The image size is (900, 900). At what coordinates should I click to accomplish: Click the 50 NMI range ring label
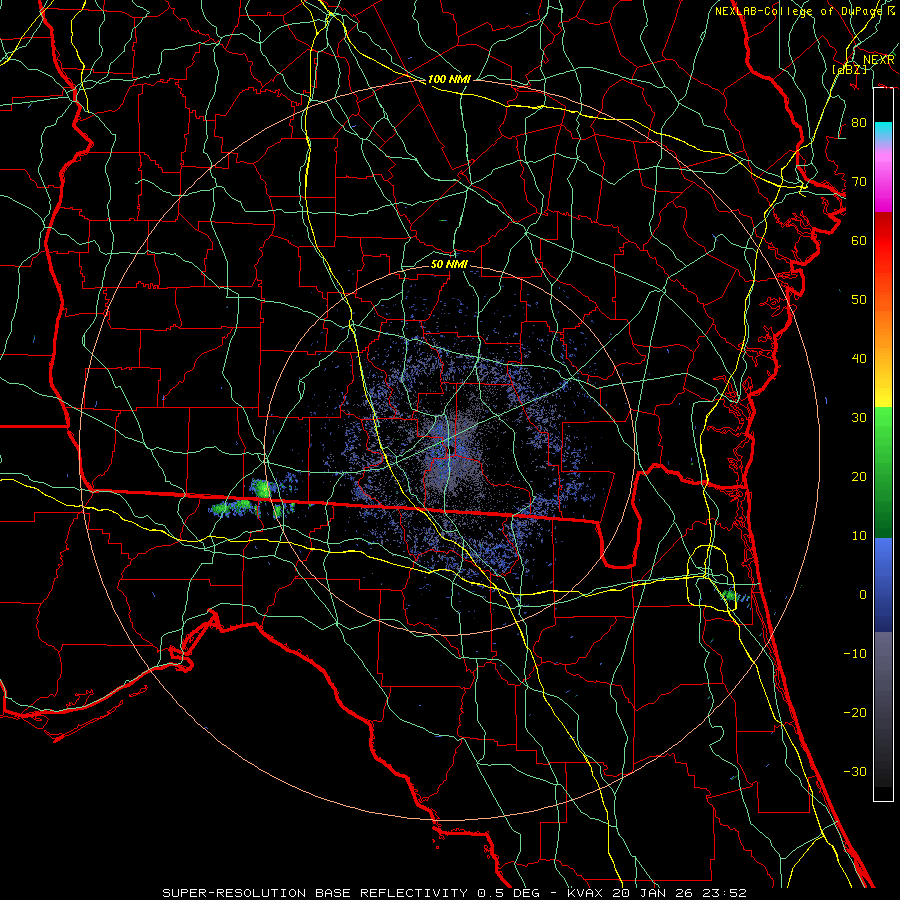point(449,264)
